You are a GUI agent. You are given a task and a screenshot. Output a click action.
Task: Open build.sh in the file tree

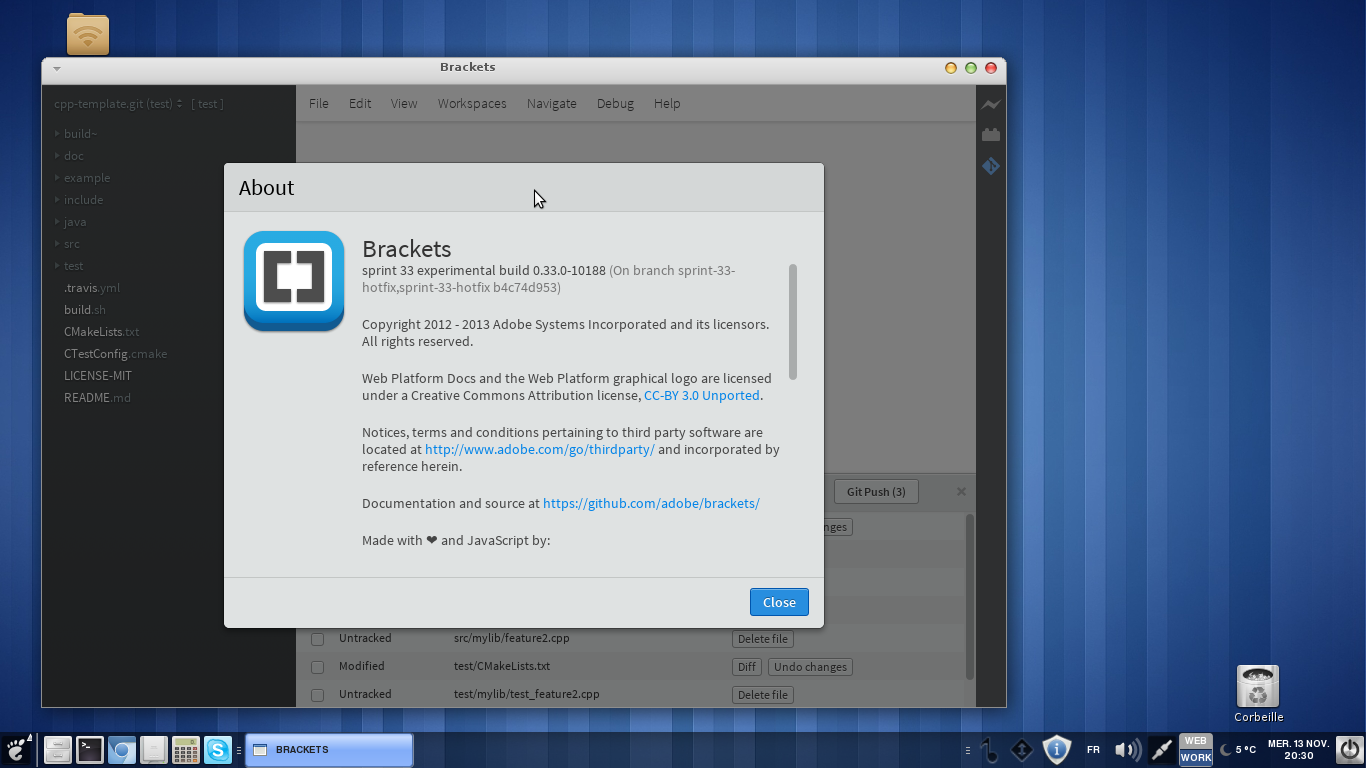(x=85, y=310)
